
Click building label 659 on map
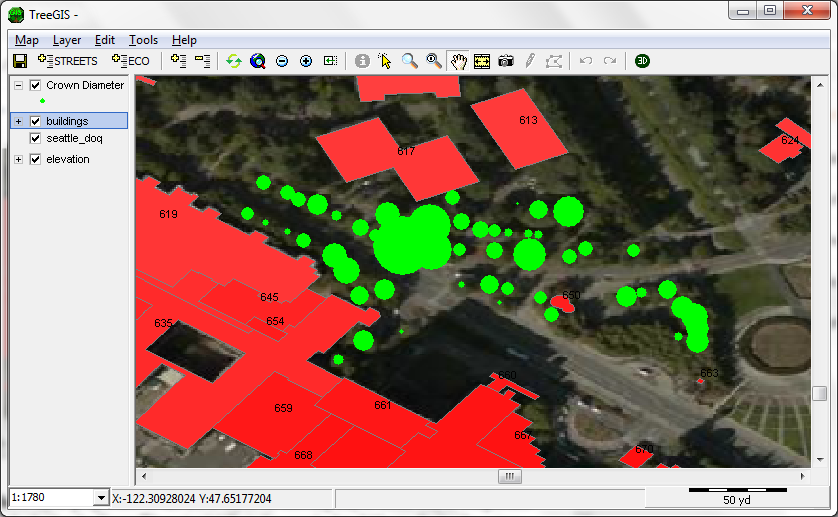tap(283, 408)
